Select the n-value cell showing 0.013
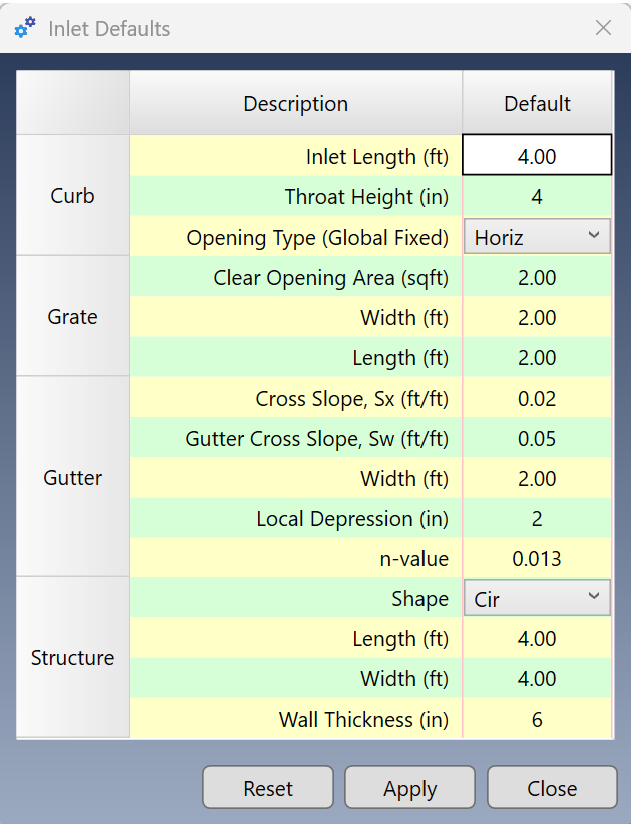This screenshot has height=824, width=631. pyautogui.click(x=537, y=558)
